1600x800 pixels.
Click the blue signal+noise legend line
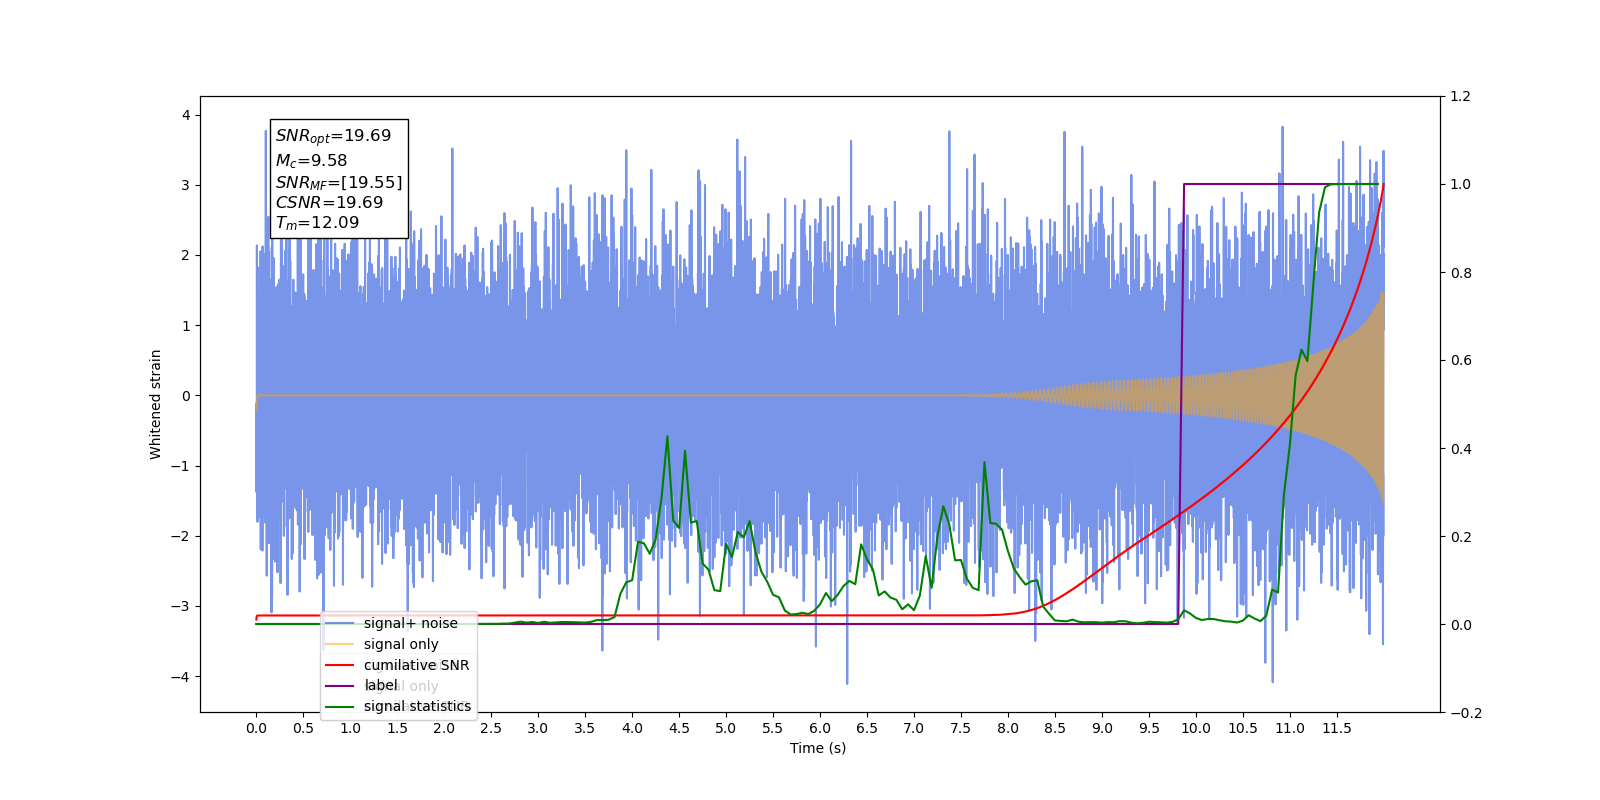340,623
